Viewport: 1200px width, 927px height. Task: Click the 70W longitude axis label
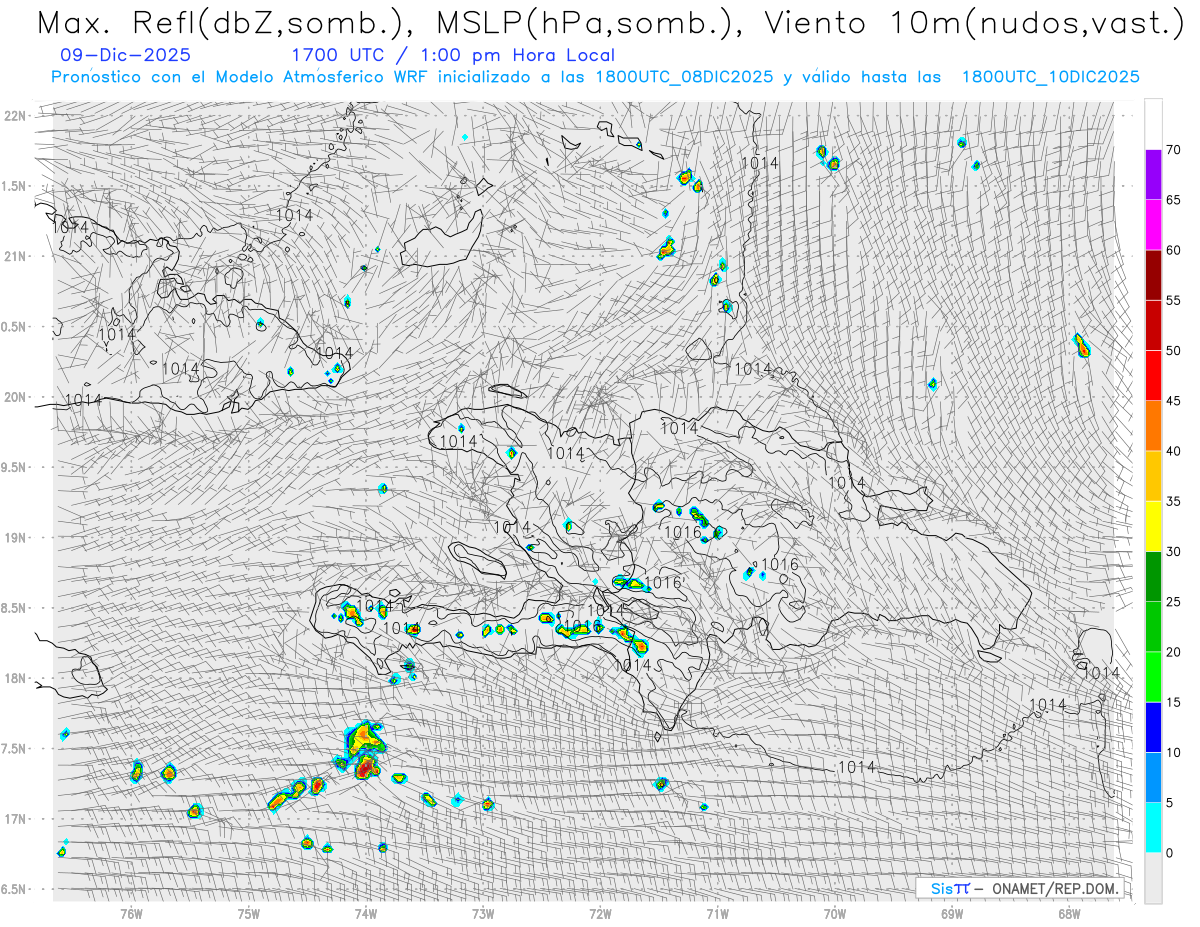pos(835,912)
